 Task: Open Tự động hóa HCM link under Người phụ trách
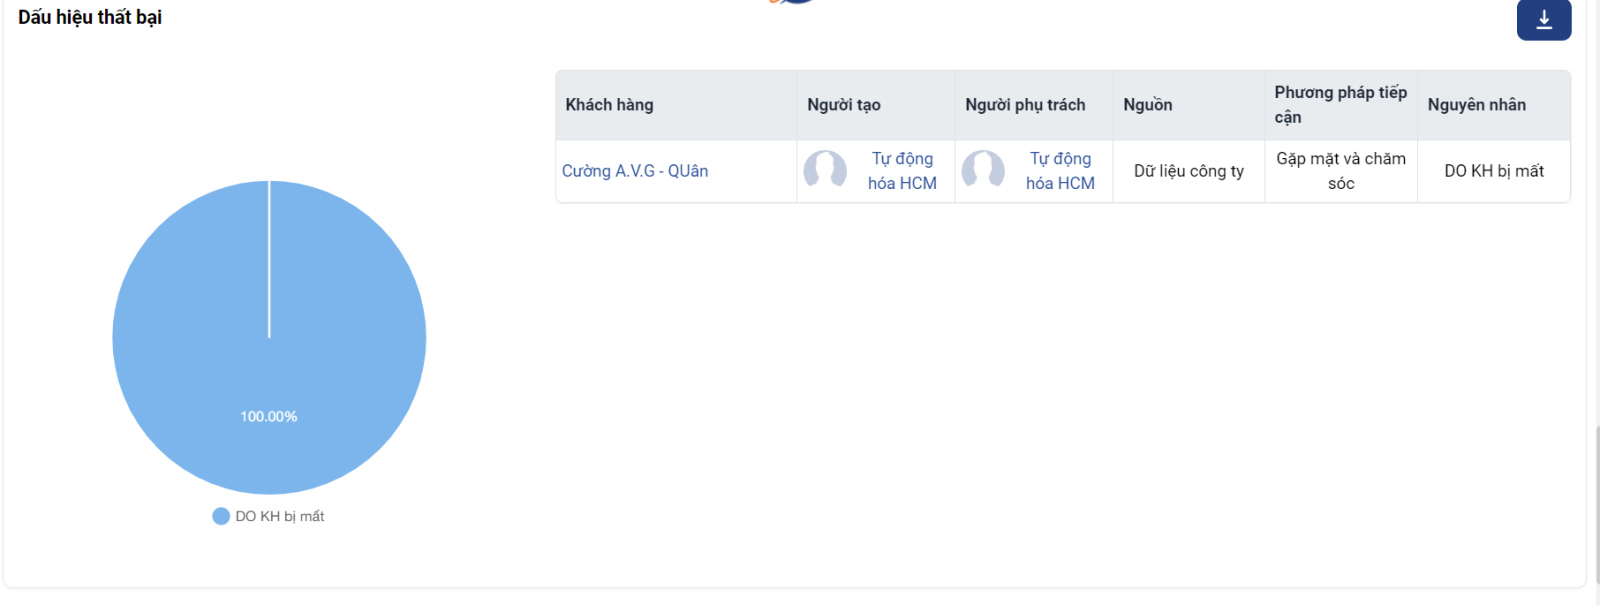tap(1060, 171)
